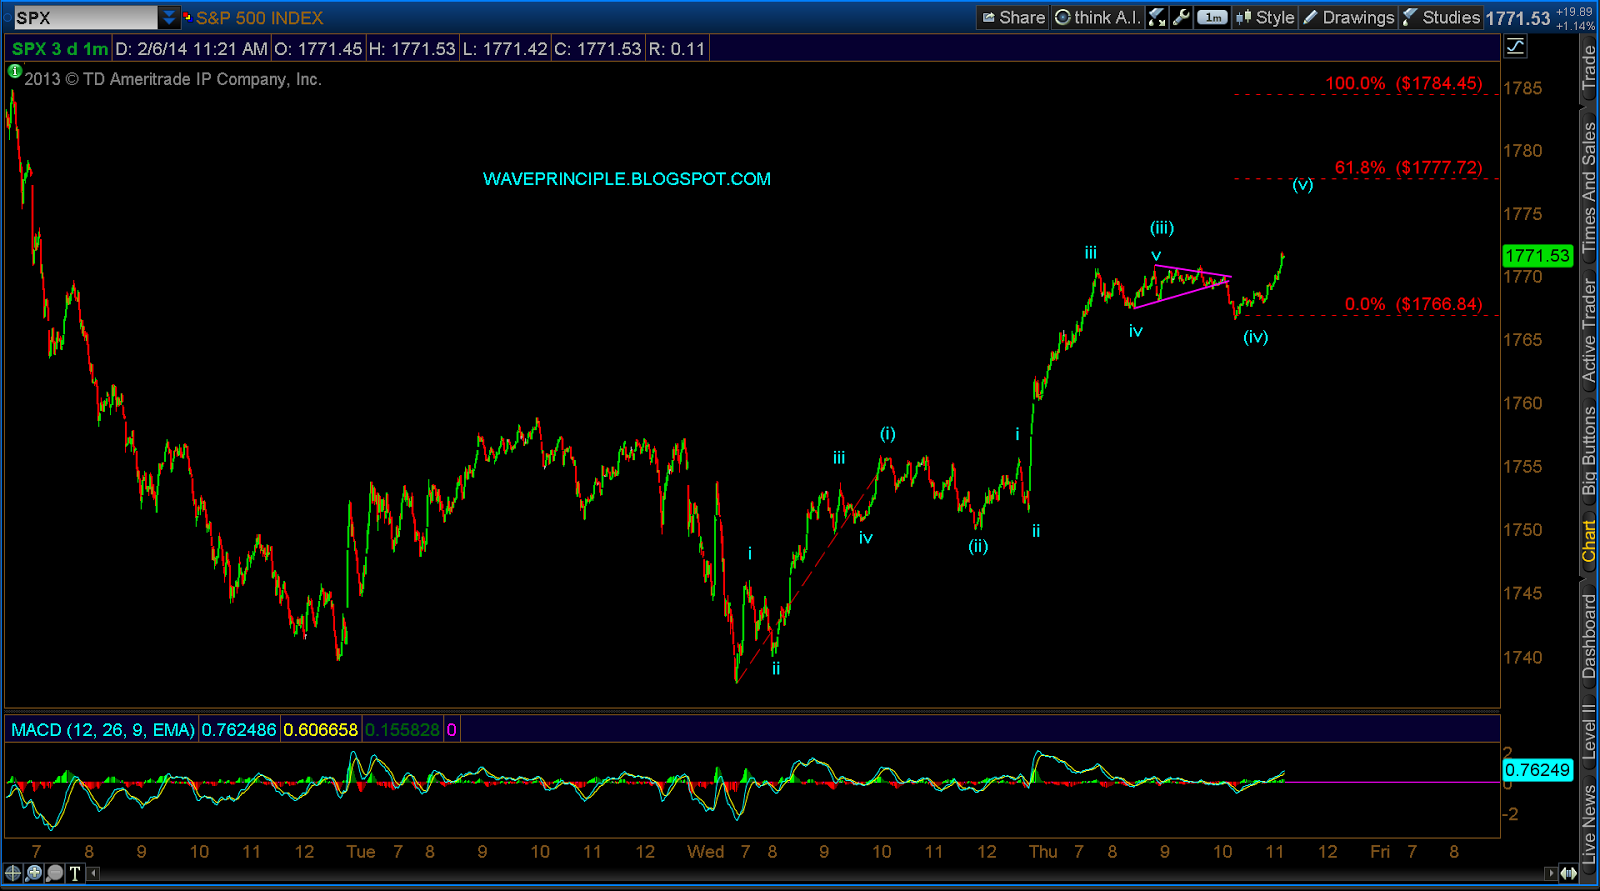
Task: Click the zoom in magnifier
Action: tap(34, 873)
